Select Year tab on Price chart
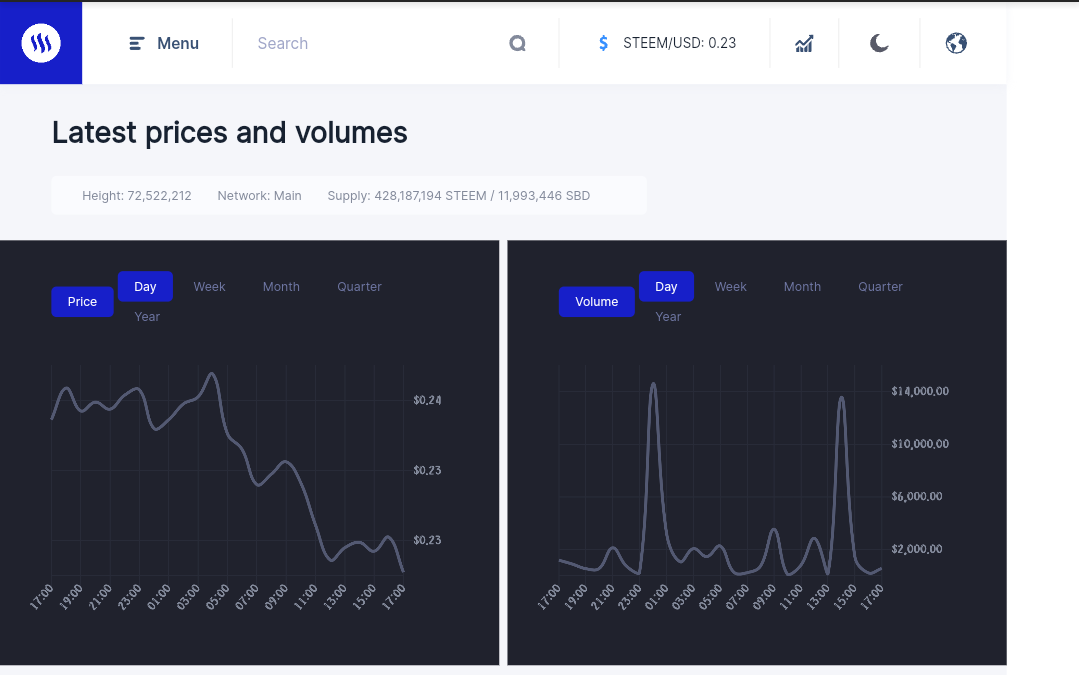This screenshot has height=675, width=1079. pos(147,317)
